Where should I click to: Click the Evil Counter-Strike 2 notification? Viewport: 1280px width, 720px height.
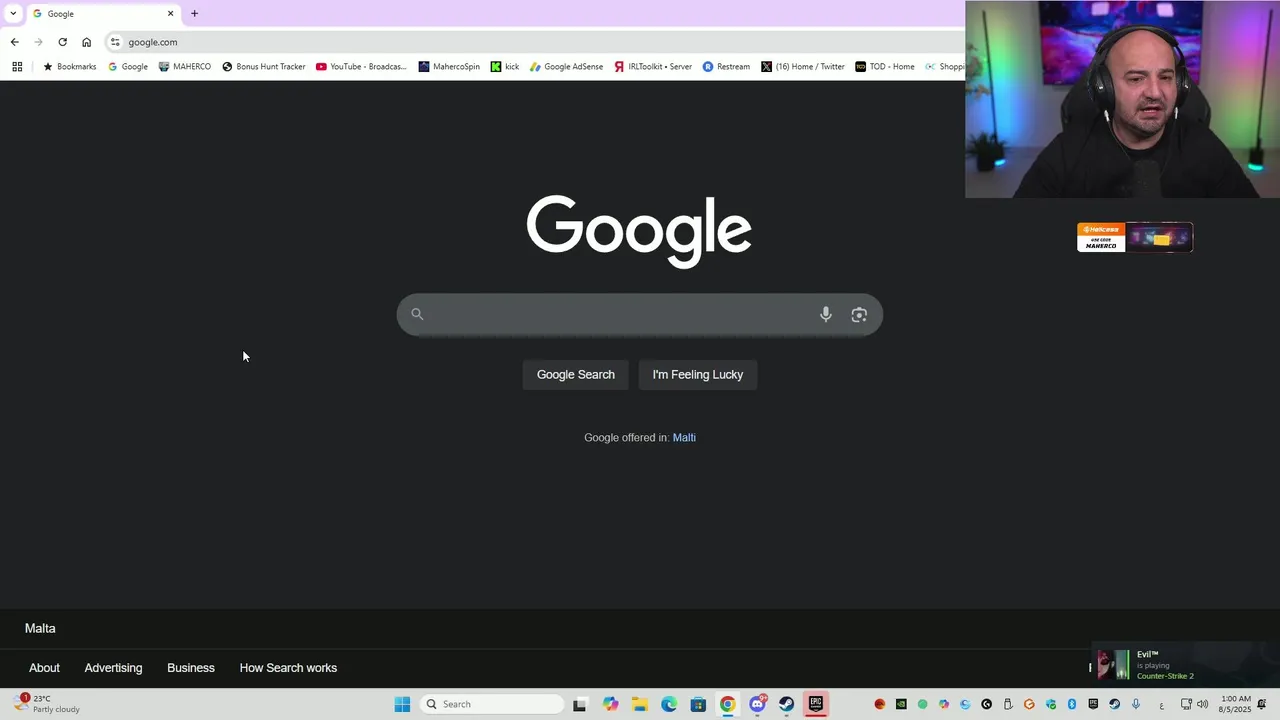pyautogui.click(x=1185, y=665)
